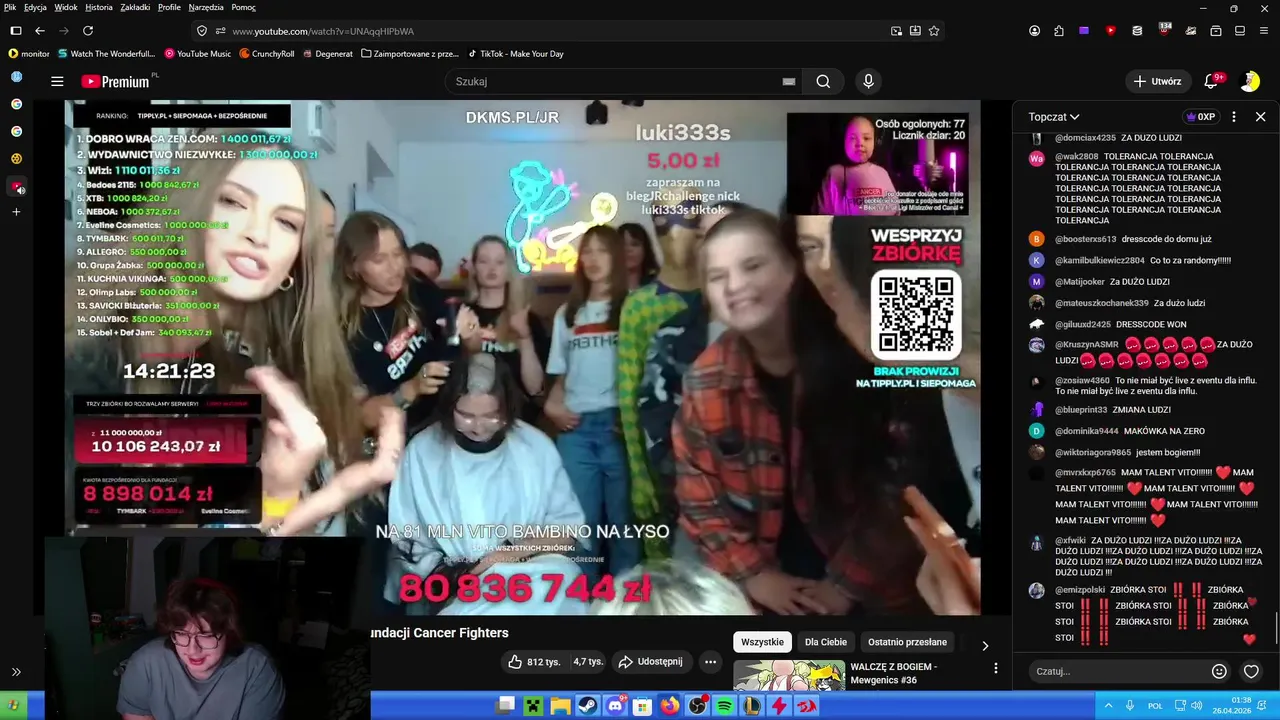The image size is (1280, 720).
Task: Open the Zaimportowane z prze... bookmarks folder
Action: (x=410, y=54)
